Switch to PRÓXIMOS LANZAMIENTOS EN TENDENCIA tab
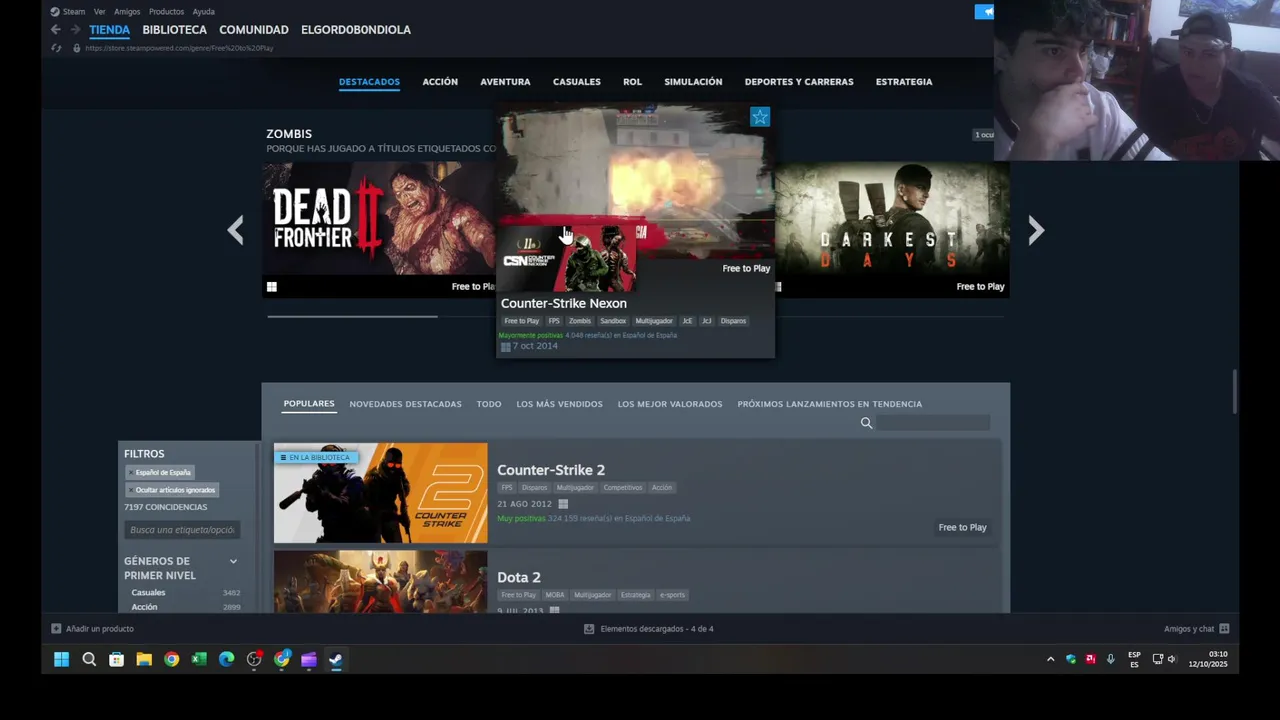Screen dimensions: 1280x720 tap(830, 404)
